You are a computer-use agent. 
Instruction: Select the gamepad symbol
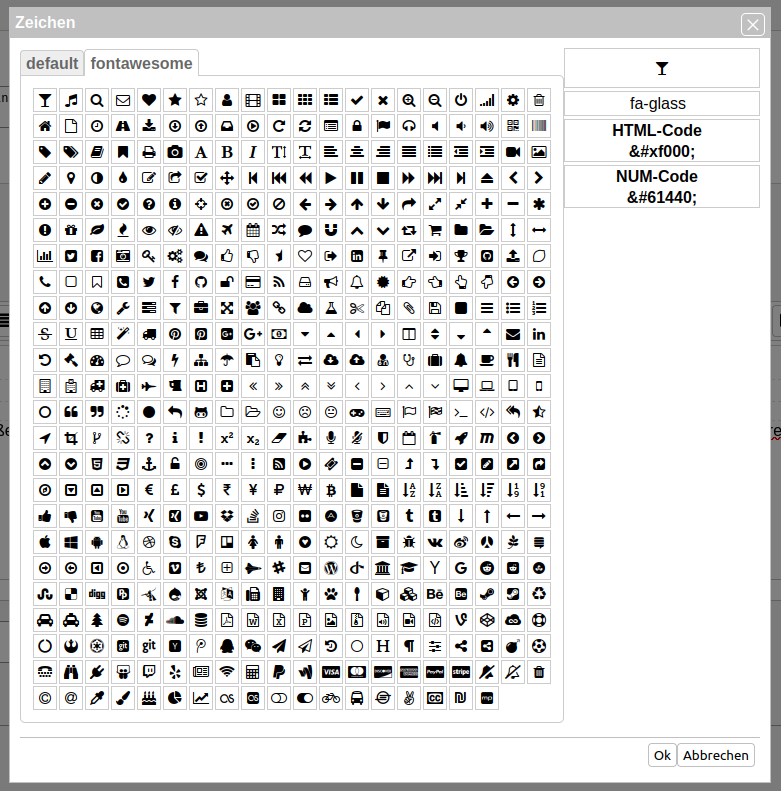click(357, 412)
